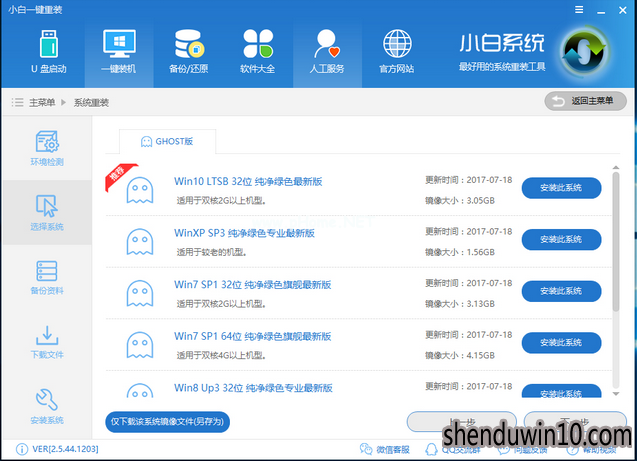Screen dimensions: 637x461
Task: Click the system list vertical scrollbar thumb
Action: pyautogui.click(x=616, y=242)
